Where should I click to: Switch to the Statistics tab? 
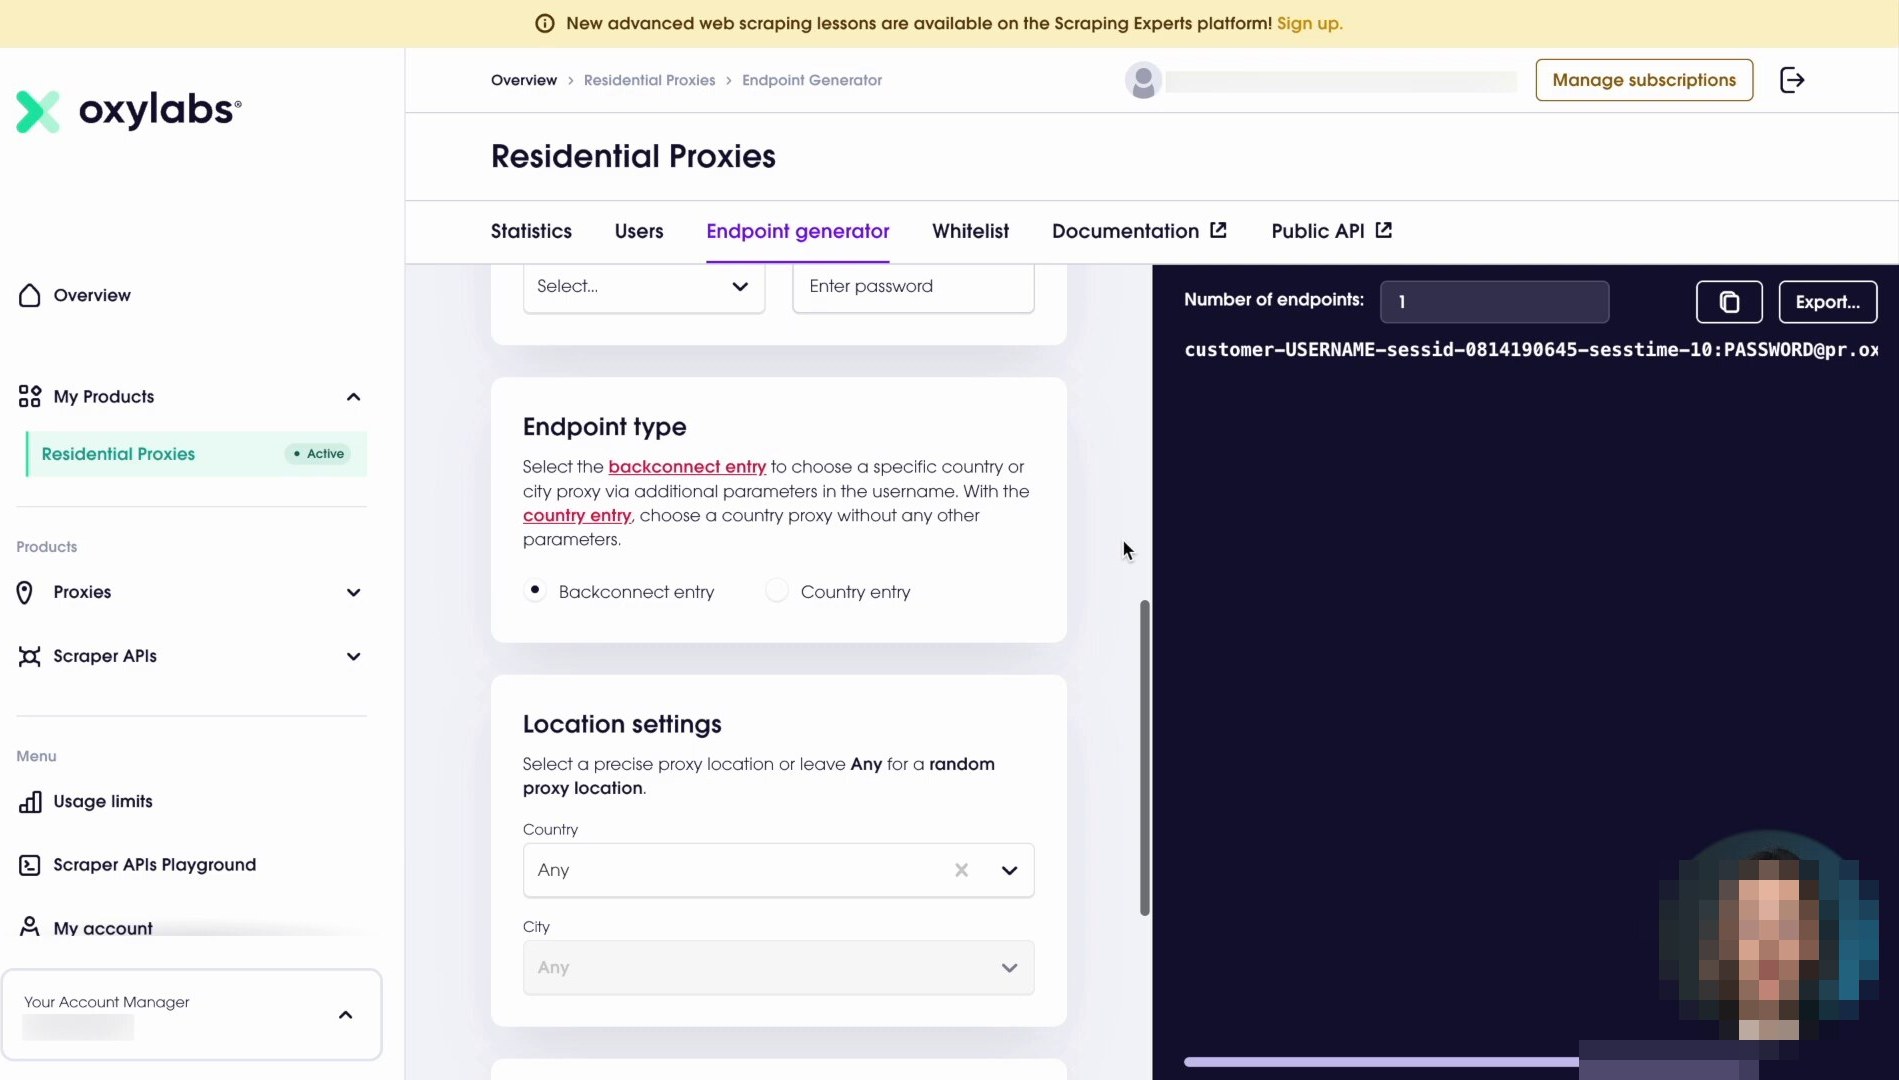(x=531, y=231)
